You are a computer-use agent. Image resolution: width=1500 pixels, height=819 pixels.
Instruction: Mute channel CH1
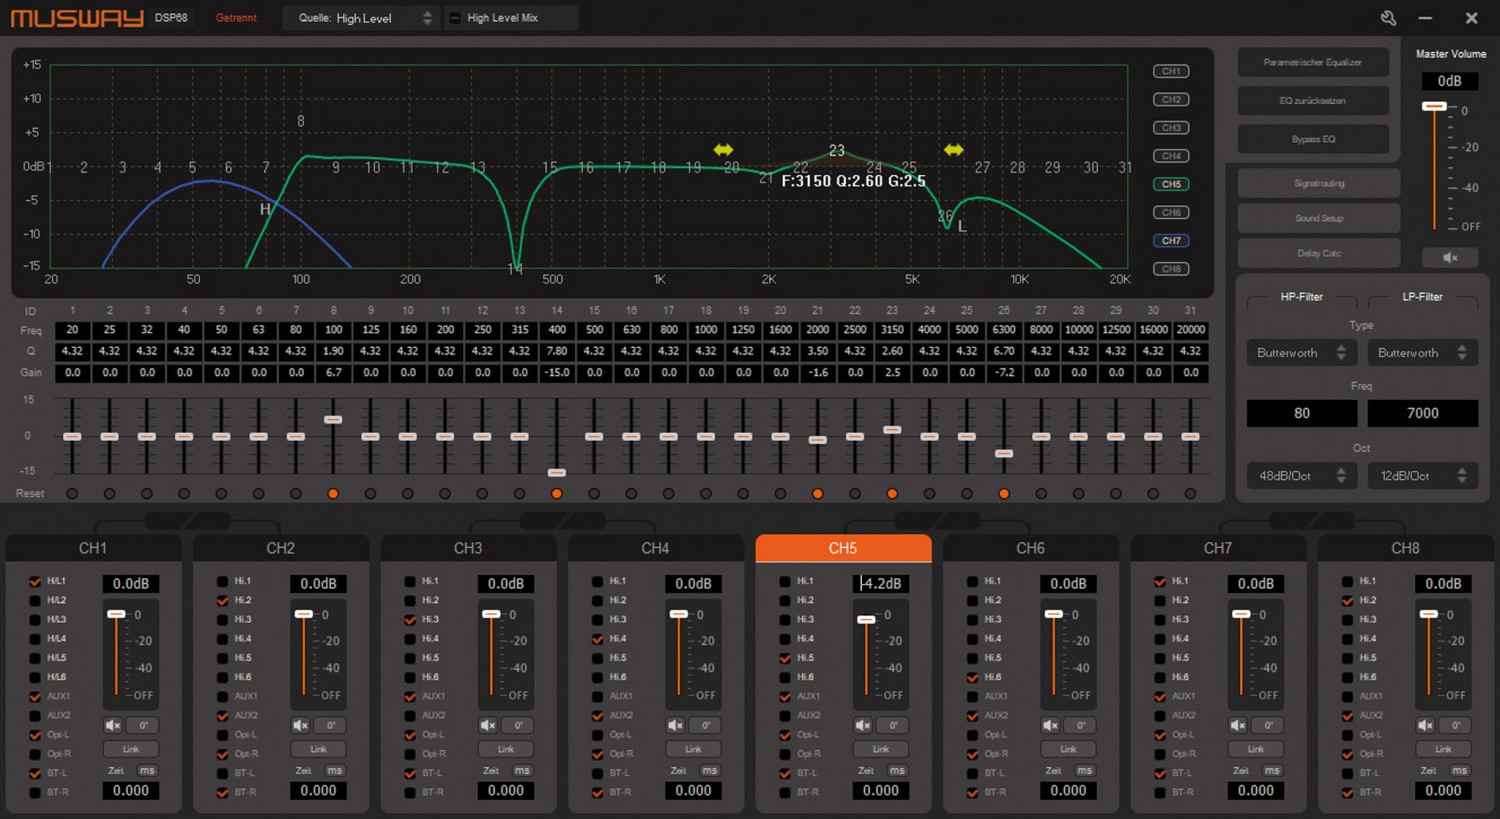click(x=113, y=725)
